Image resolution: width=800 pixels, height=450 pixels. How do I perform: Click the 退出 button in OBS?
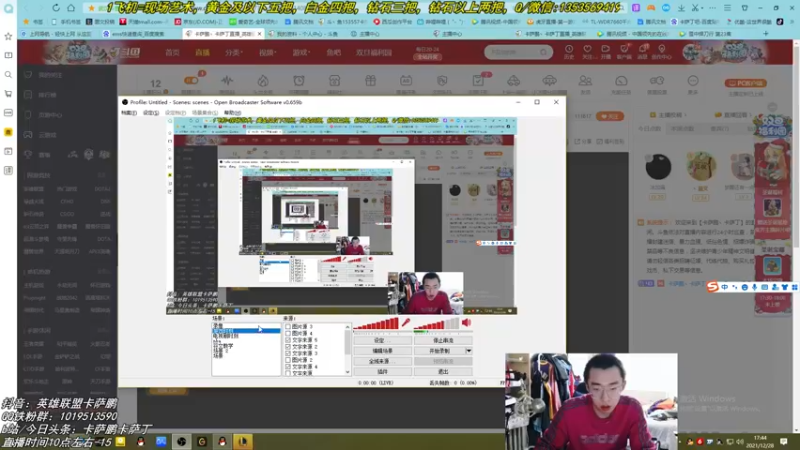[x=443, y=371]
